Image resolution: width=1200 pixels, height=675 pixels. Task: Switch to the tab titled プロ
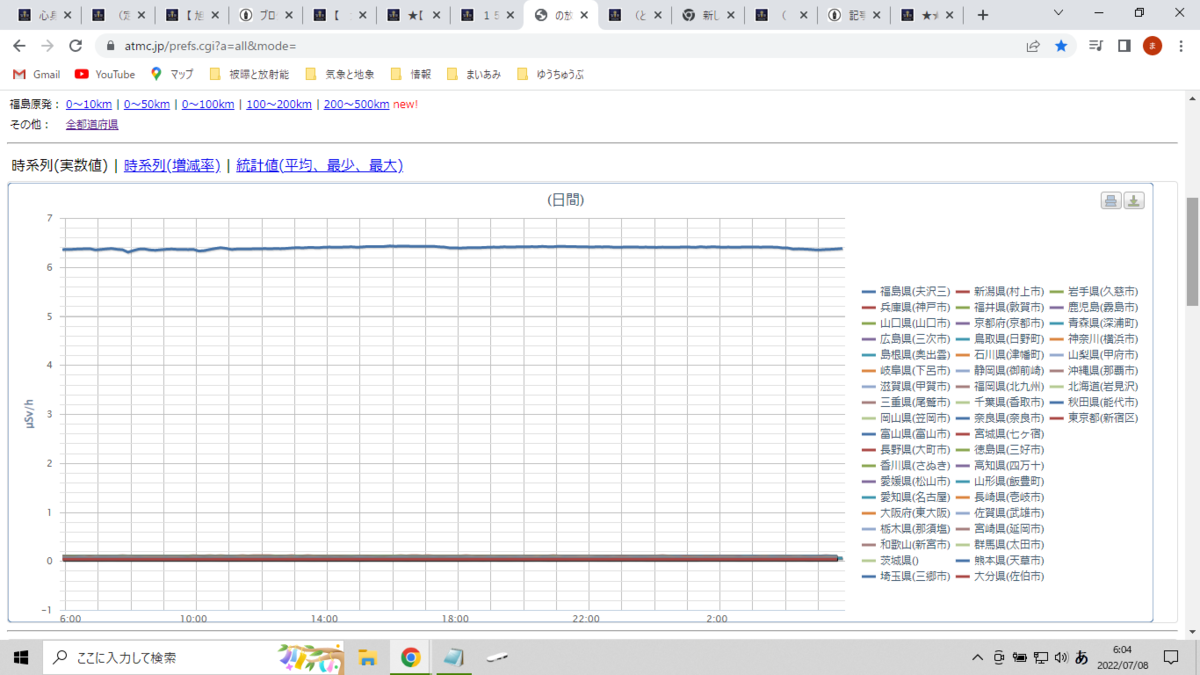[x=265, y=15]
